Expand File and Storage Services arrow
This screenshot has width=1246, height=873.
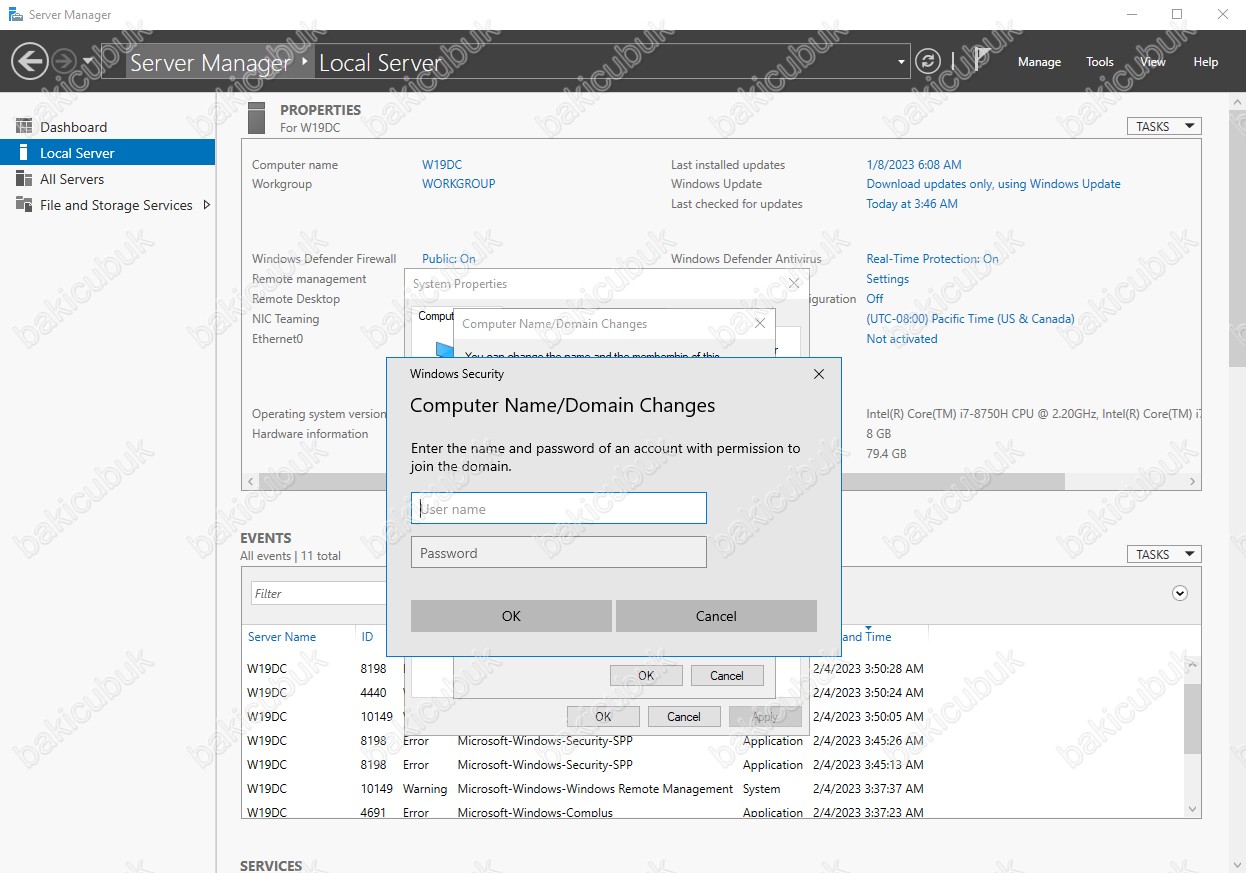point(206,205)
